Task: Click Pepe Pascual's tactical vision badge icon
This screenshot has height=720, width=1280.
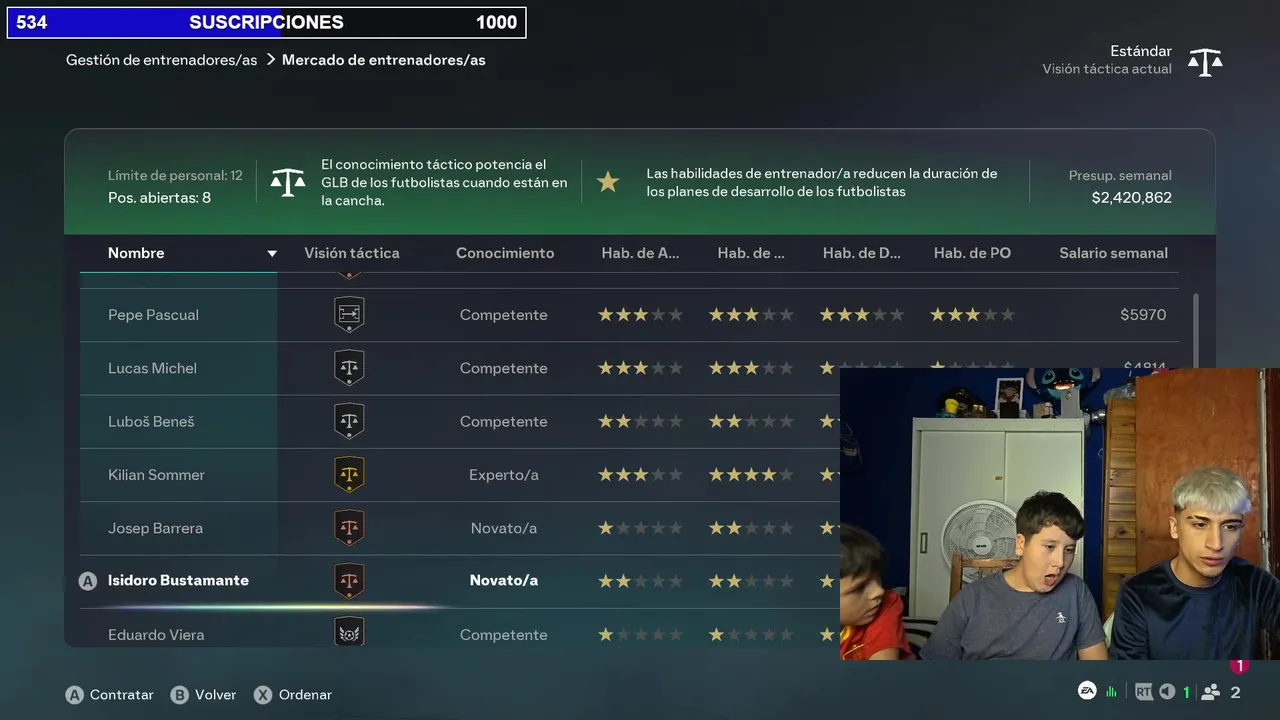Action: (349, 315)
